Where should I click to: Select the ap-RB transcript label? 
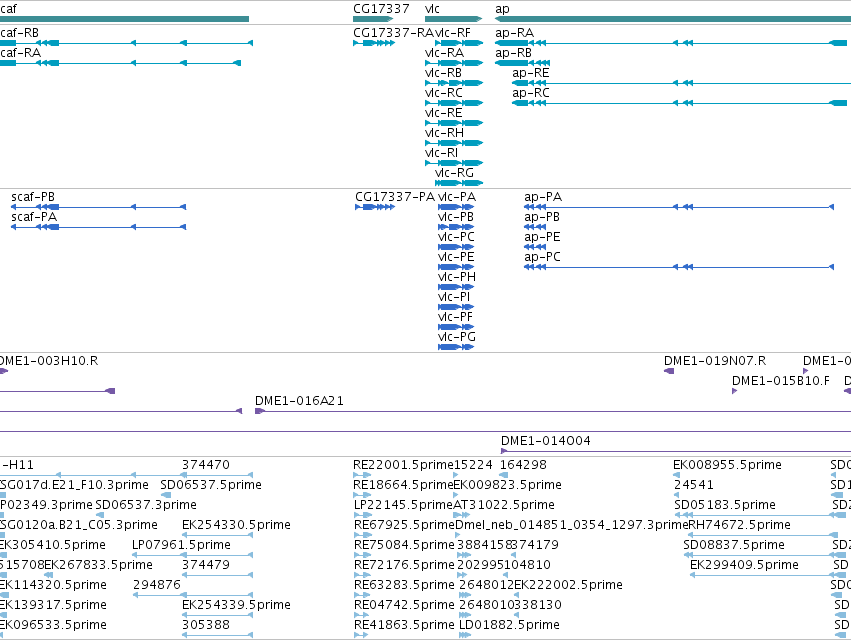click(513, 53)
